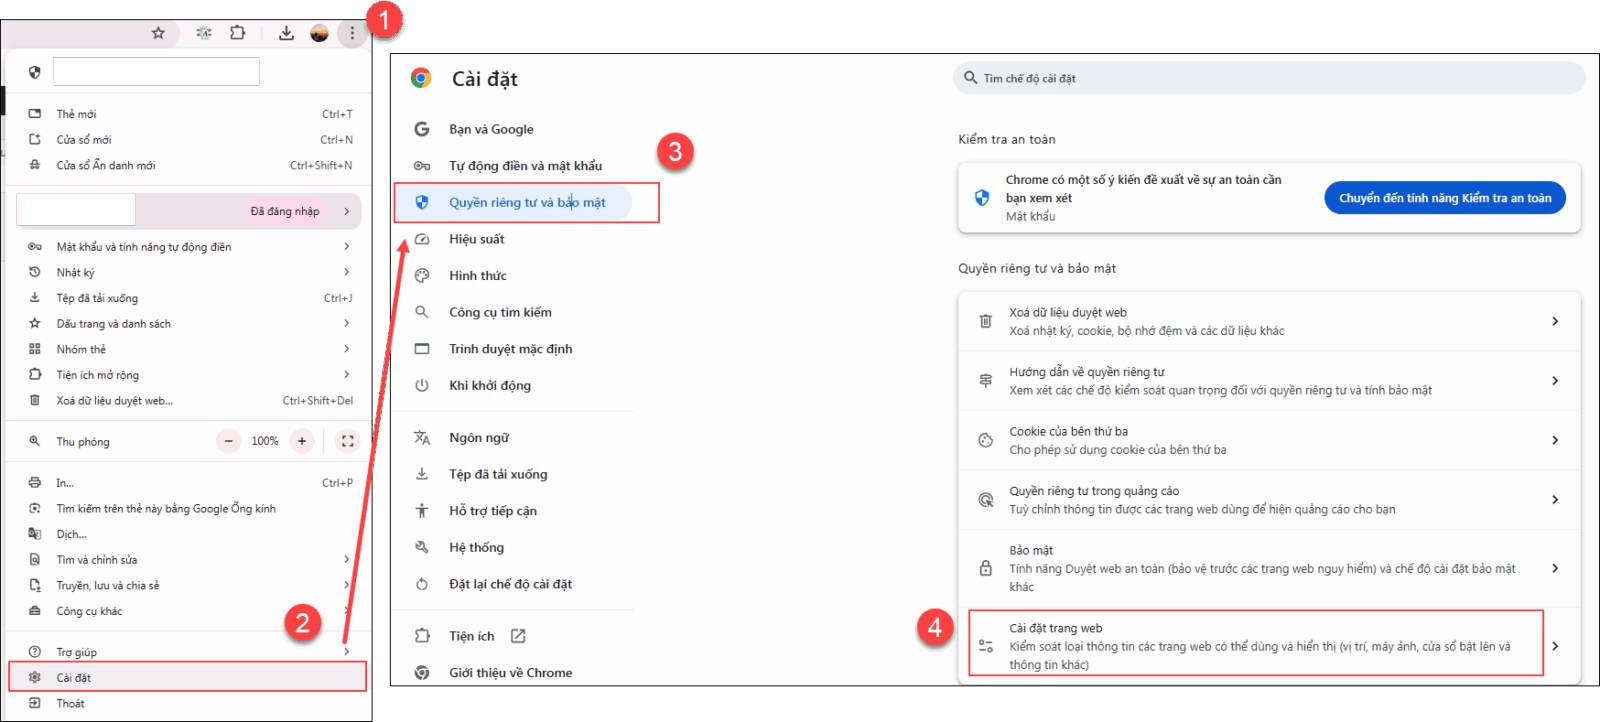Open 'Cookie của bên thứ ba' settings row

(x=1269, y=440)
